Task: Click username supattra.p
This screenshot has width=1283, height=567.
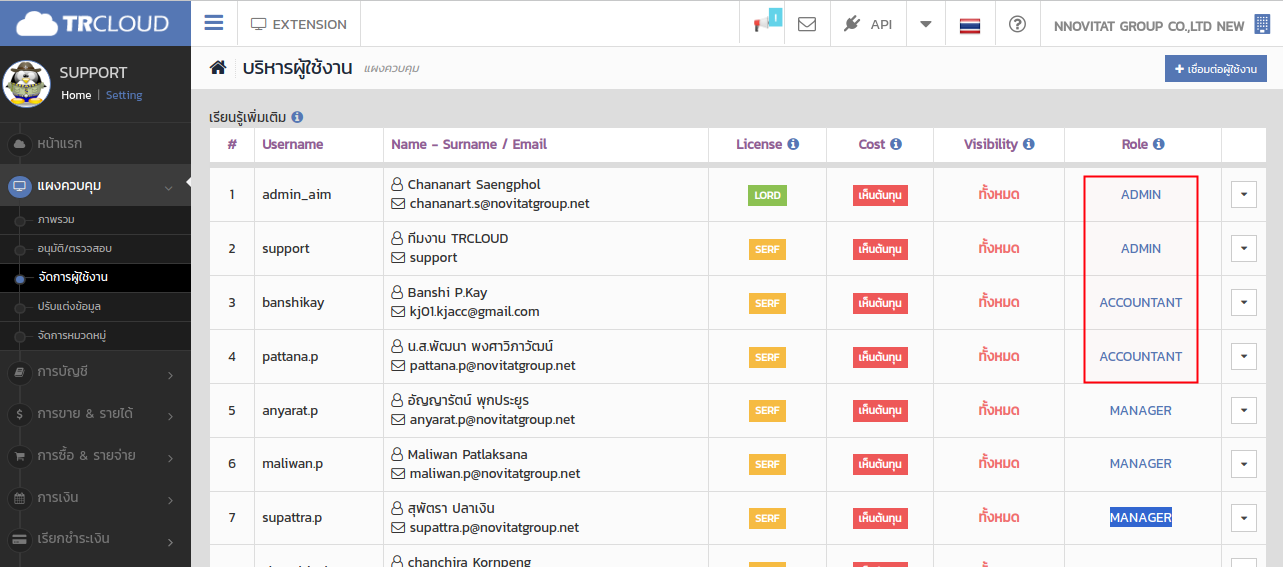Action: pos(292,518)
